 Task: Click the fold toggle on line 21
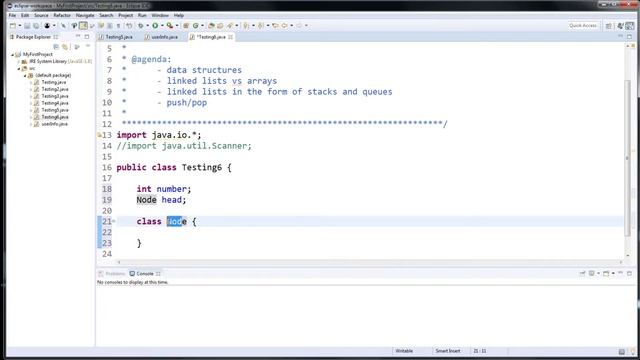[x=114, y=221]
